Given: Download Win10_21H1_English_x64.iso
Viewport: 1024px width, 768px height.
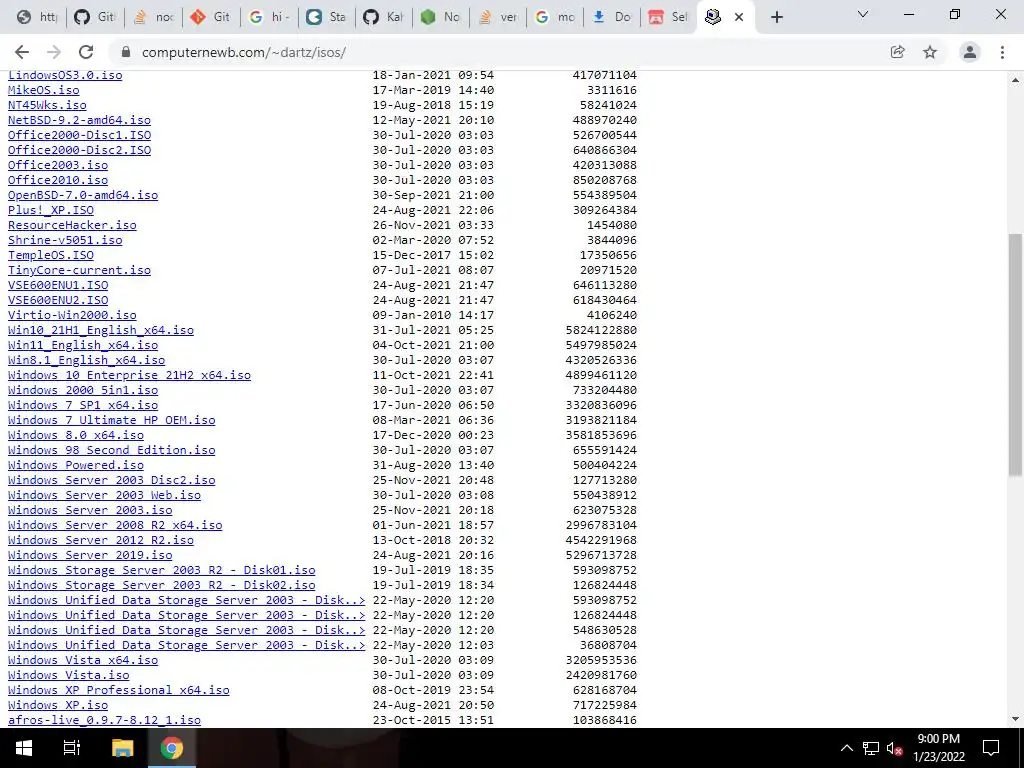Looking at the screenshot, I should click(x=101, y=330).
